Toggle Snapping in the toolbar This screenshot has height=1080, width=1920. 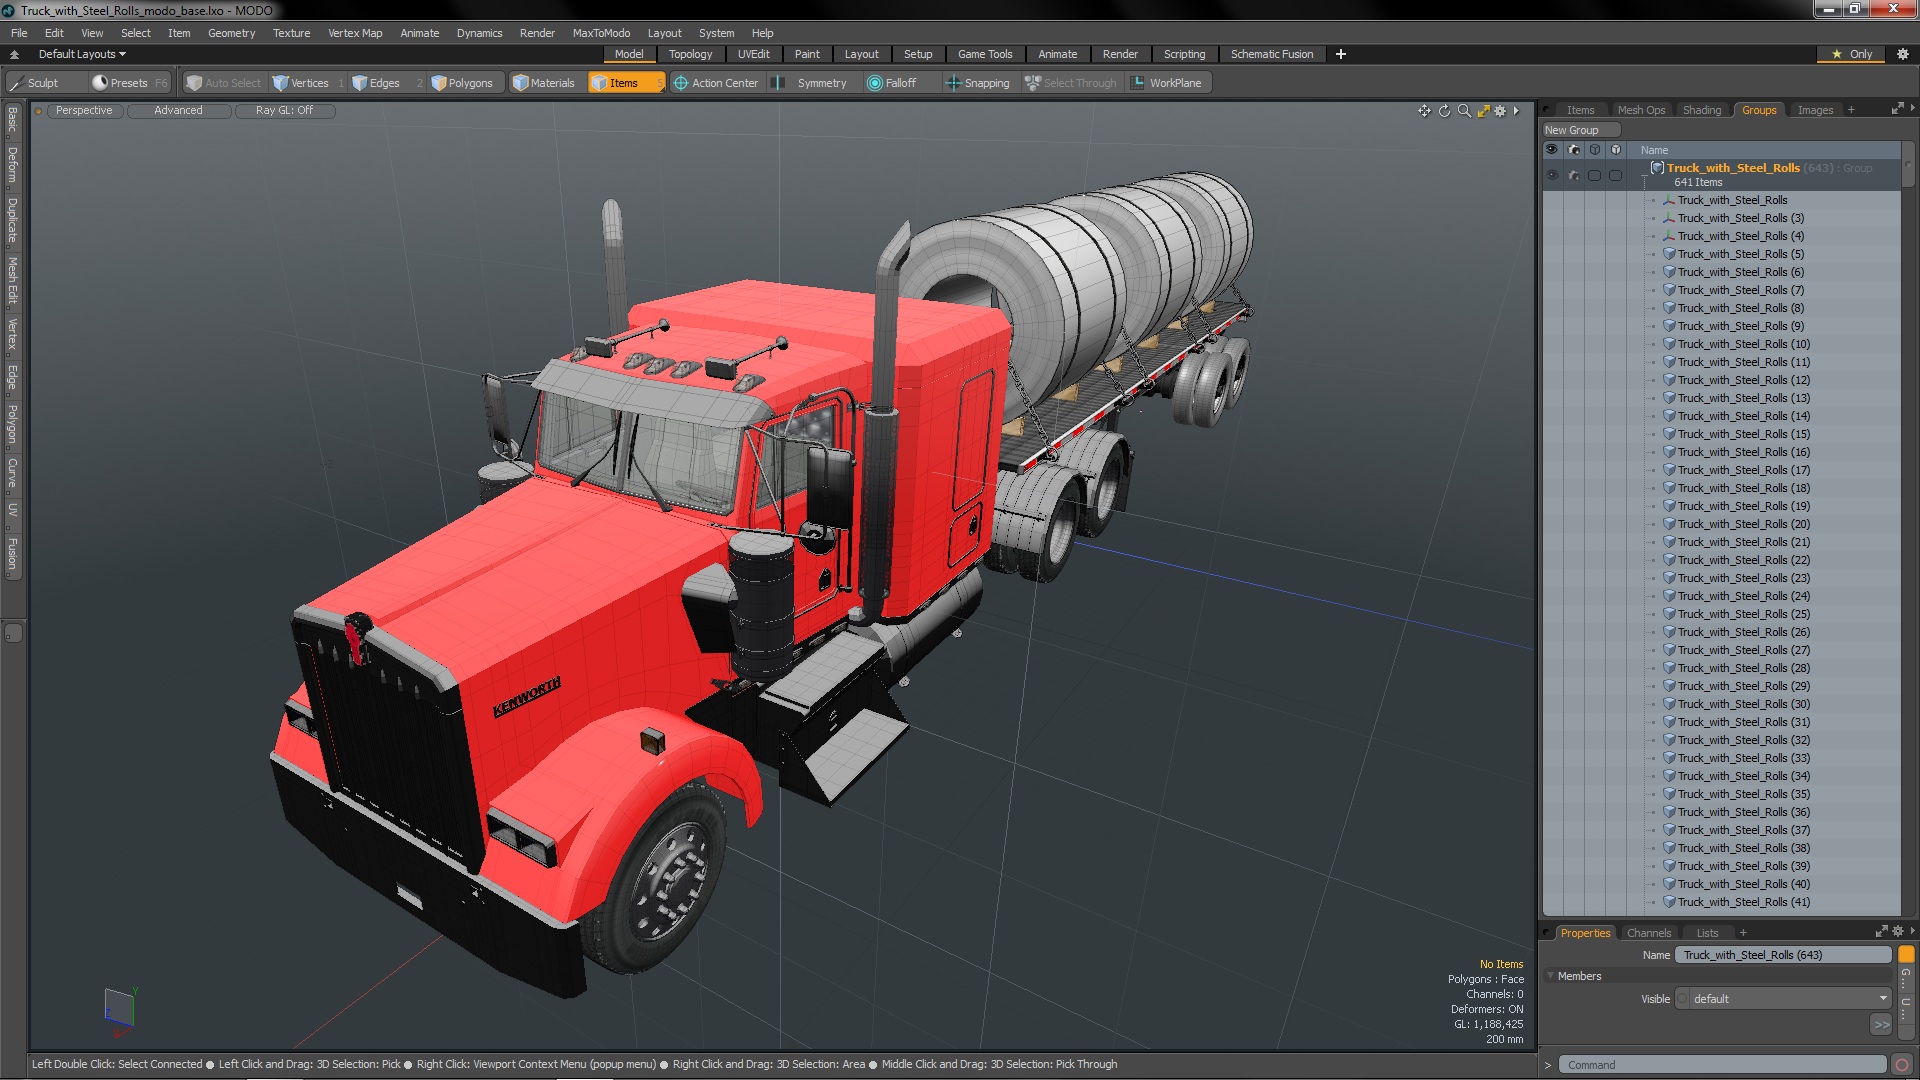(977, 83)
